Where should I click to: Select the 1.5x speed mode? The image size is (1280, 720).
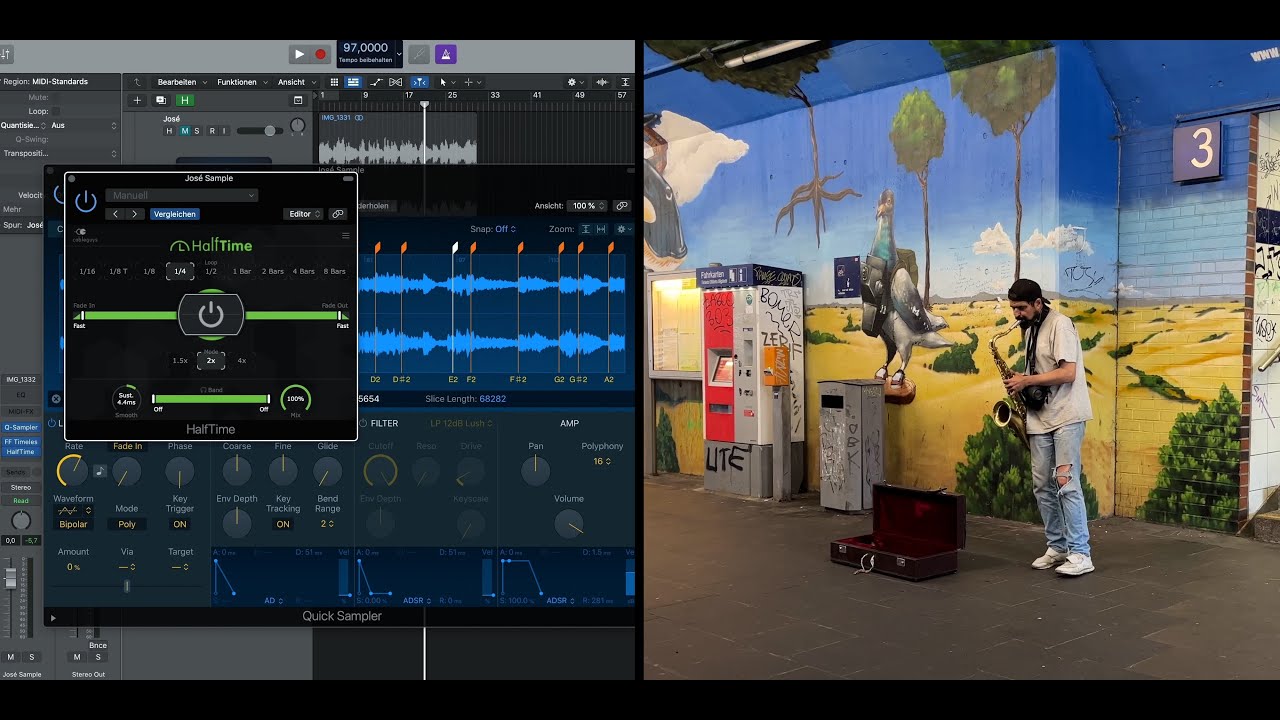click(180, 360)
